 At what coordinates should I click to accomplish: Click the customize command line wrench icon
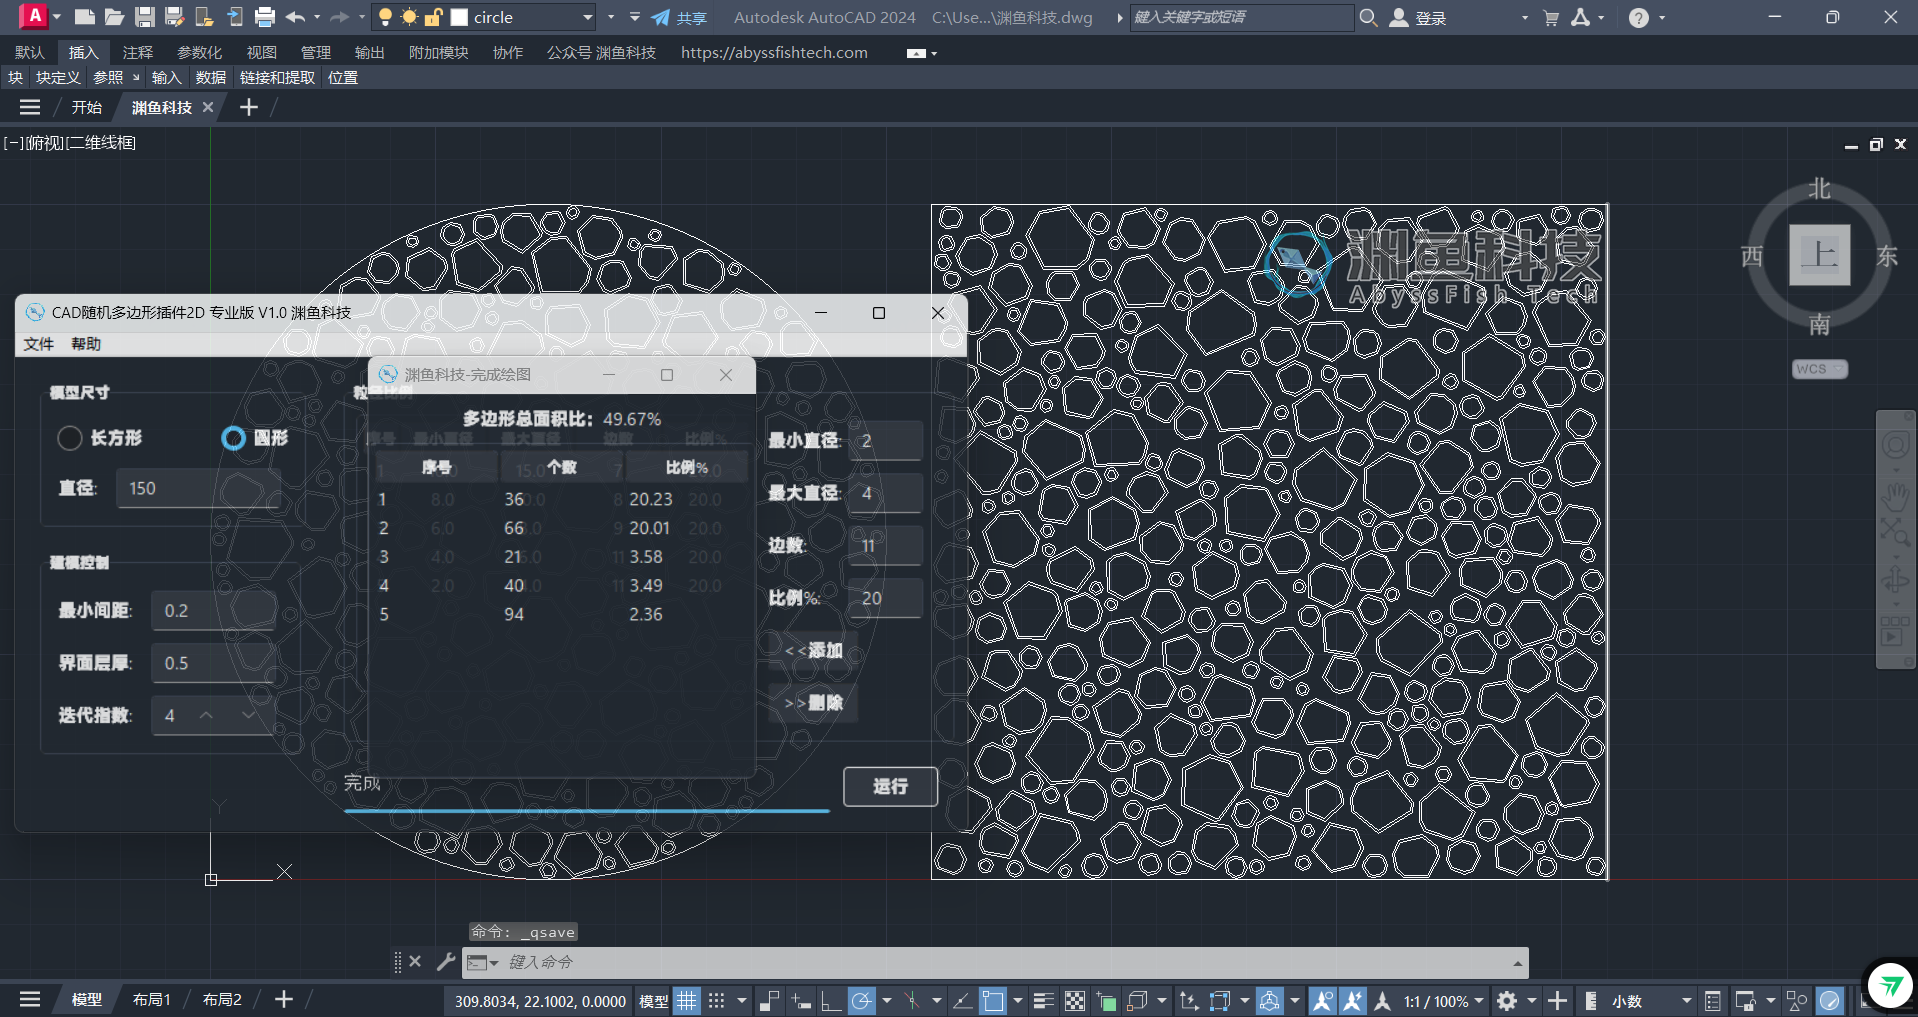coord(446,962)
